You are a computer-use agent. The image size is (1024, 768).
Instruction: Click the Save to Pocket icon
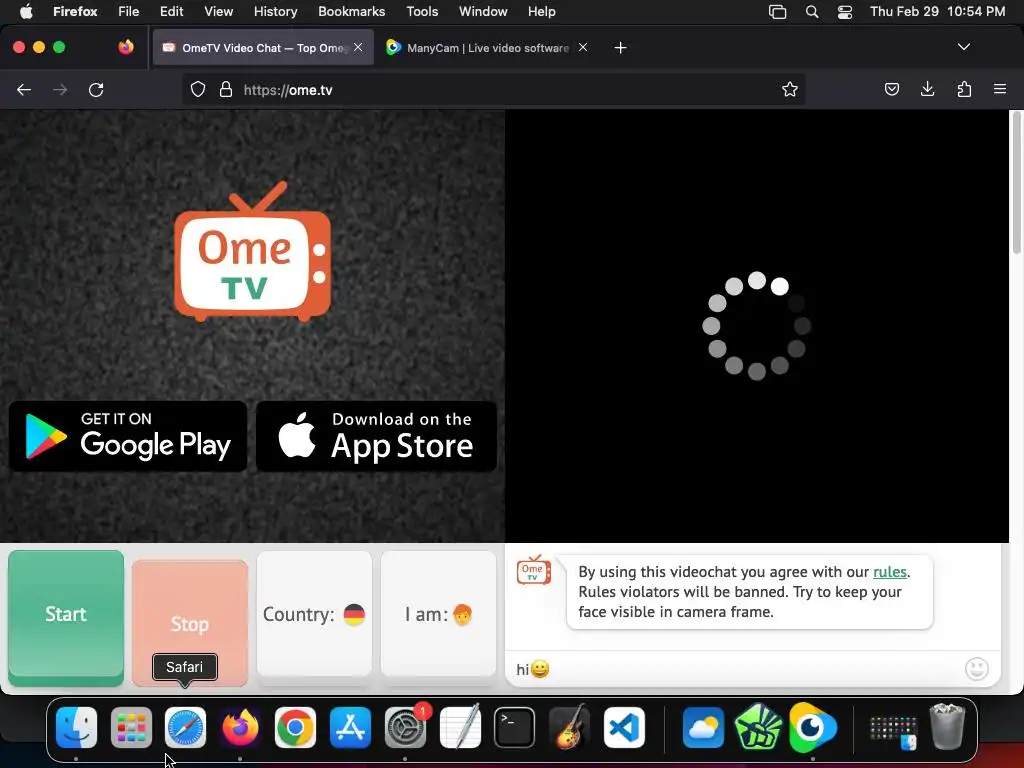891,89
